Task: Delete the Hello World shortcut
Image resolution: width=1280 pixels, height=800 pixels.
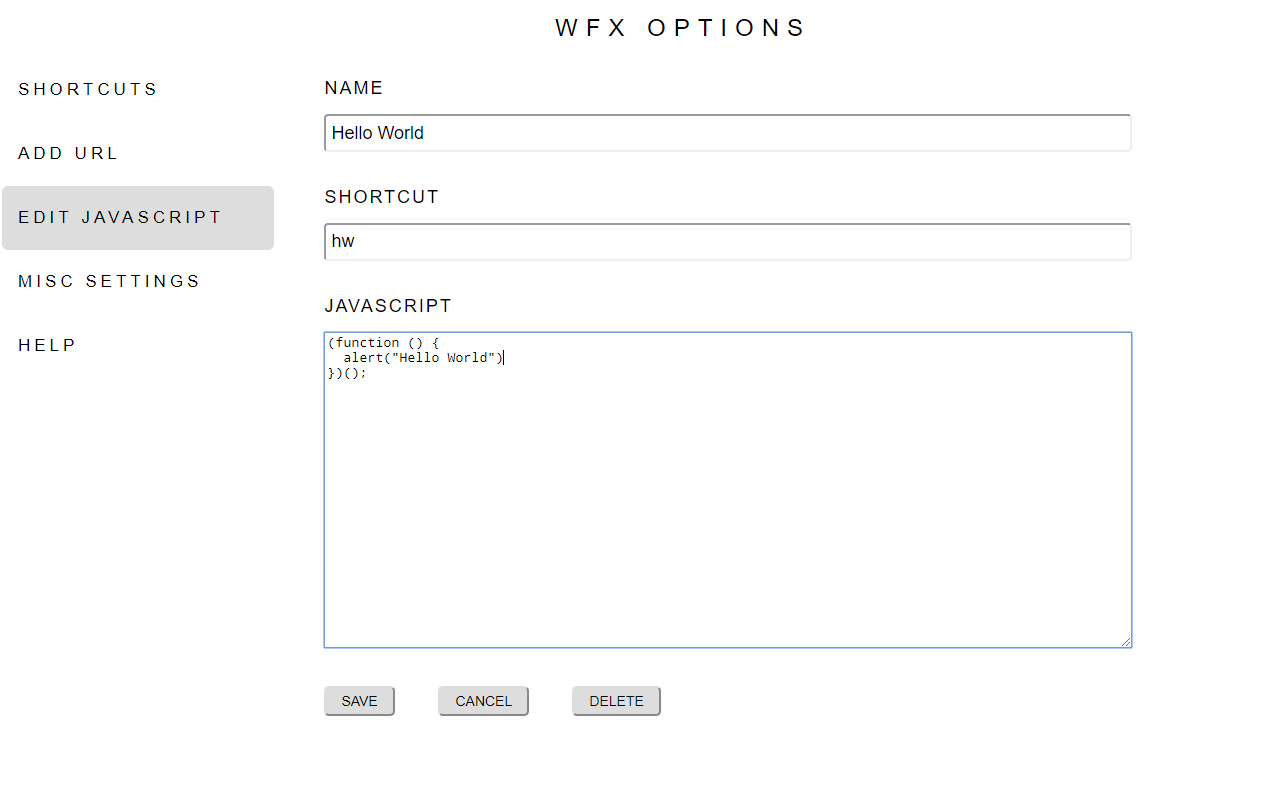Action: (x=616, y=700)
